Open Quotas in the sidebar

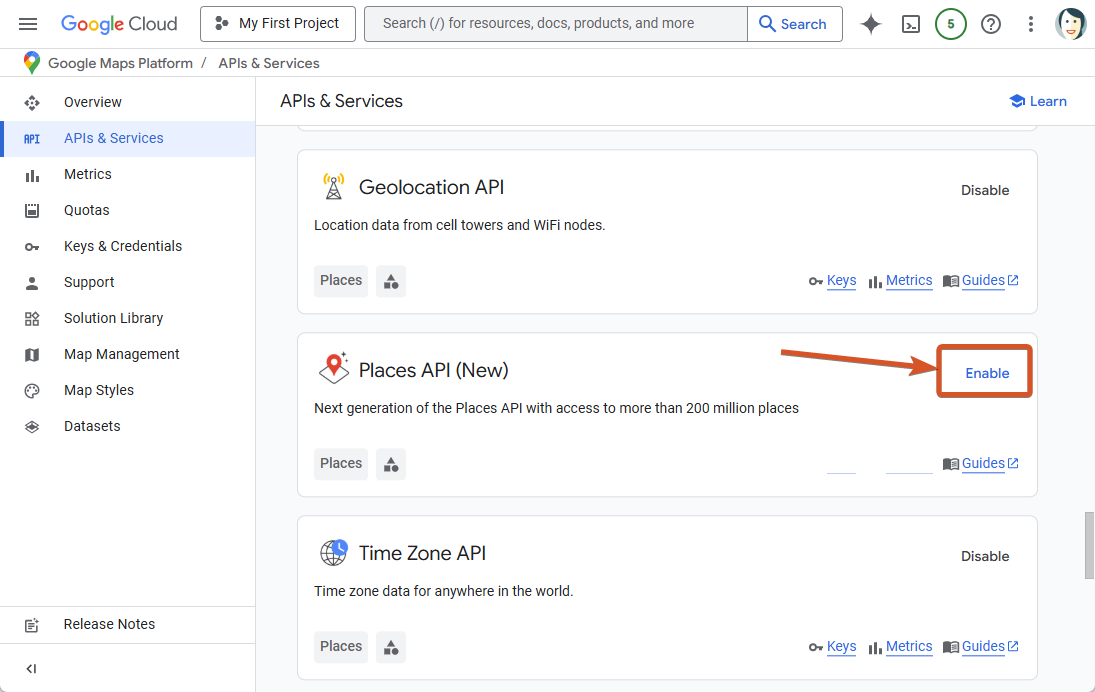point(128,210)
